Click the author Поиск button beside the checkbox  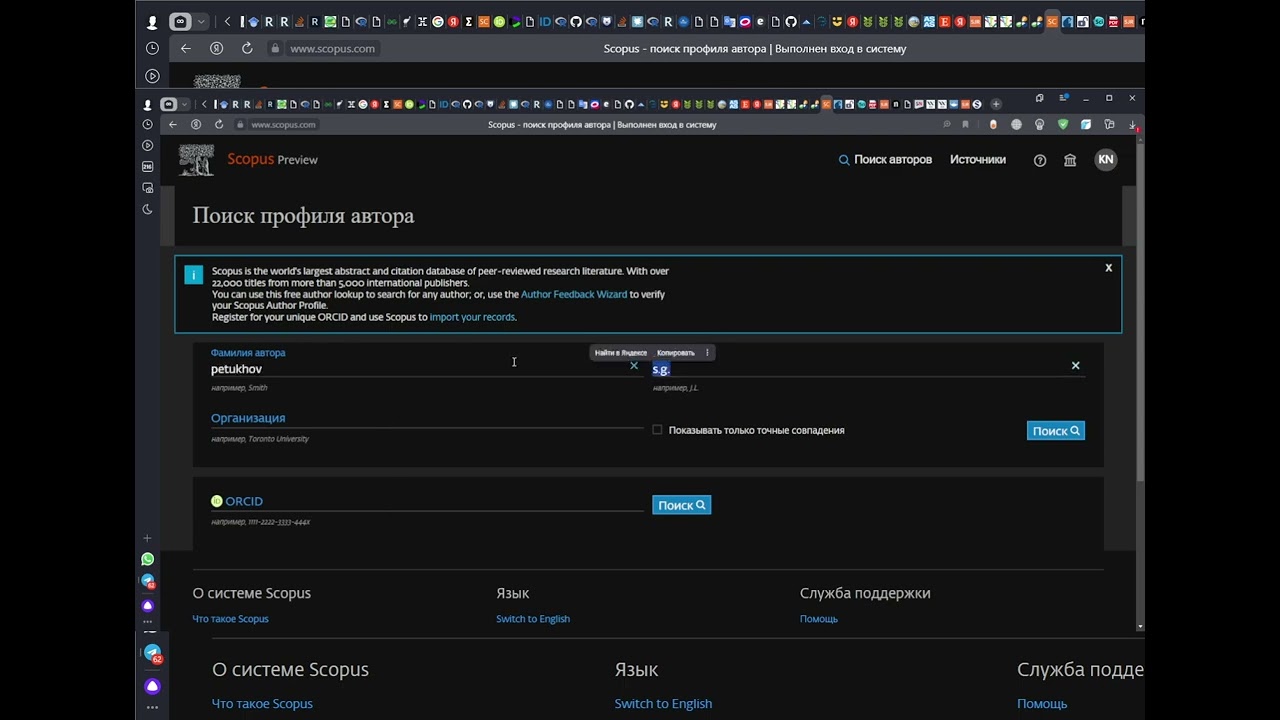coord(1055,431)
